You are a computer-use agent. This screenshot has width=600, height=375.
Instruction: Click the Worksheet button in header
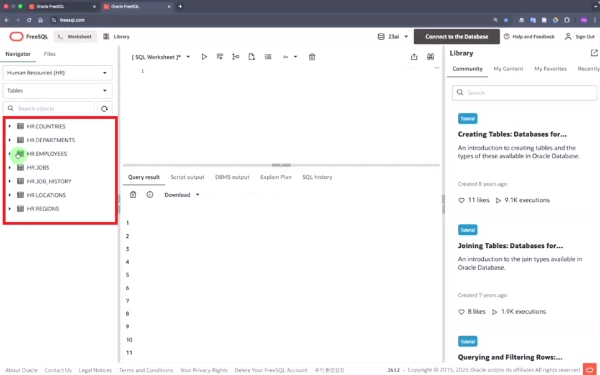[x=75, y=37]
